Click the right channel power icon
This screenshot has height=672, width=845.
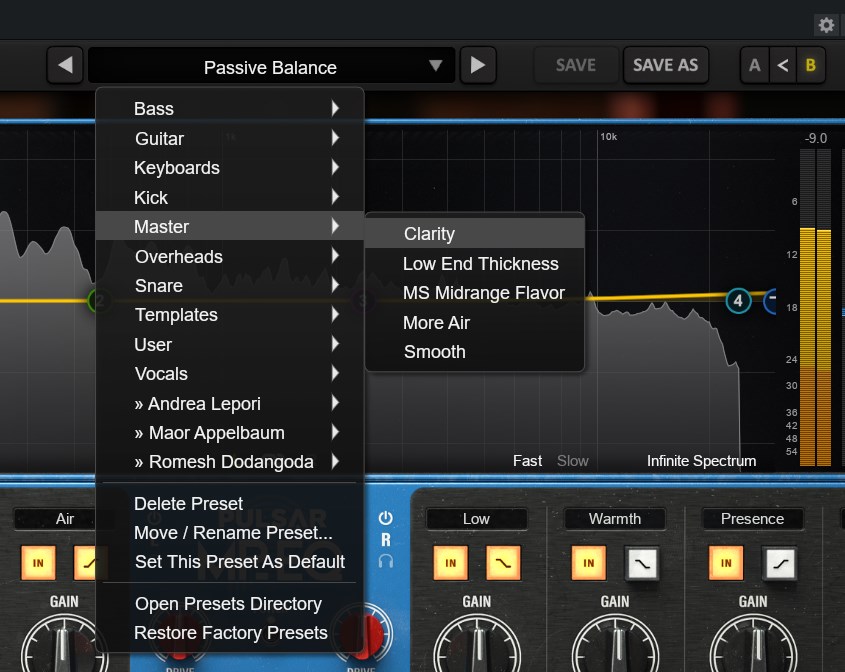click(x=386, y=518)
